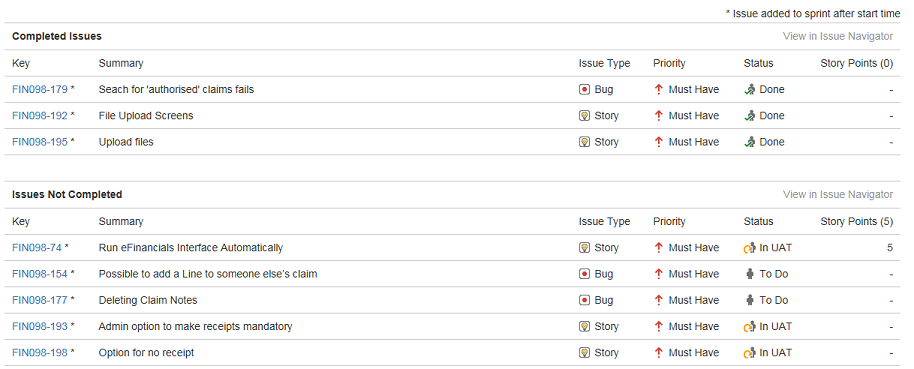Viewport: 914px width, 369px height.
Task: Click the Bug icon for FIN098-179
Action: [x=584, y=90]
